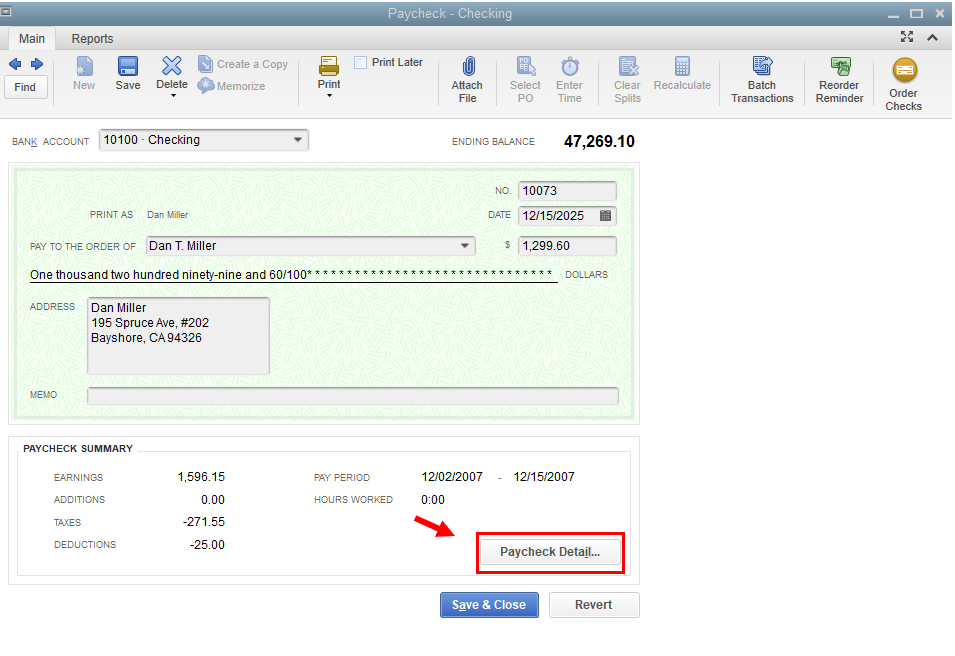Select the Deductions value -25.00

click(x=207, y=545)
